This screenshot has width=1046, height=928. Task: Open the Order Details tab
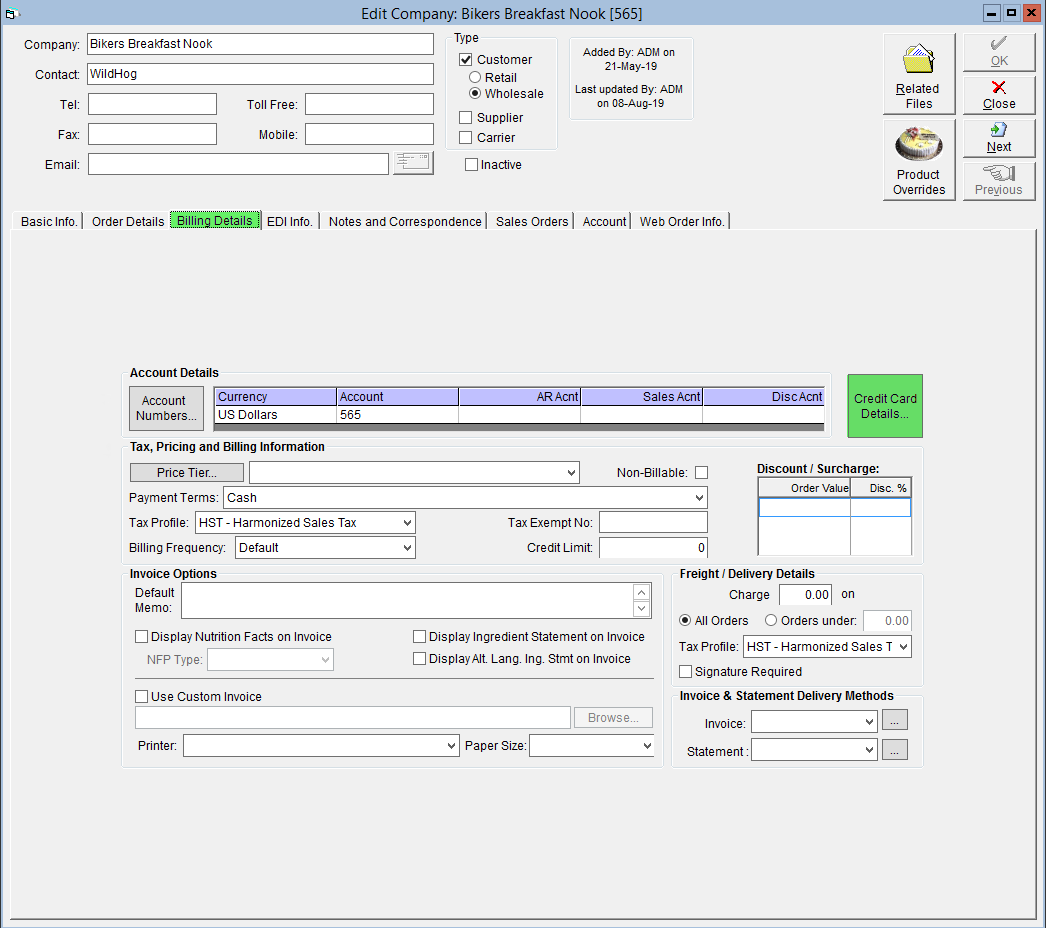[127, 221]
